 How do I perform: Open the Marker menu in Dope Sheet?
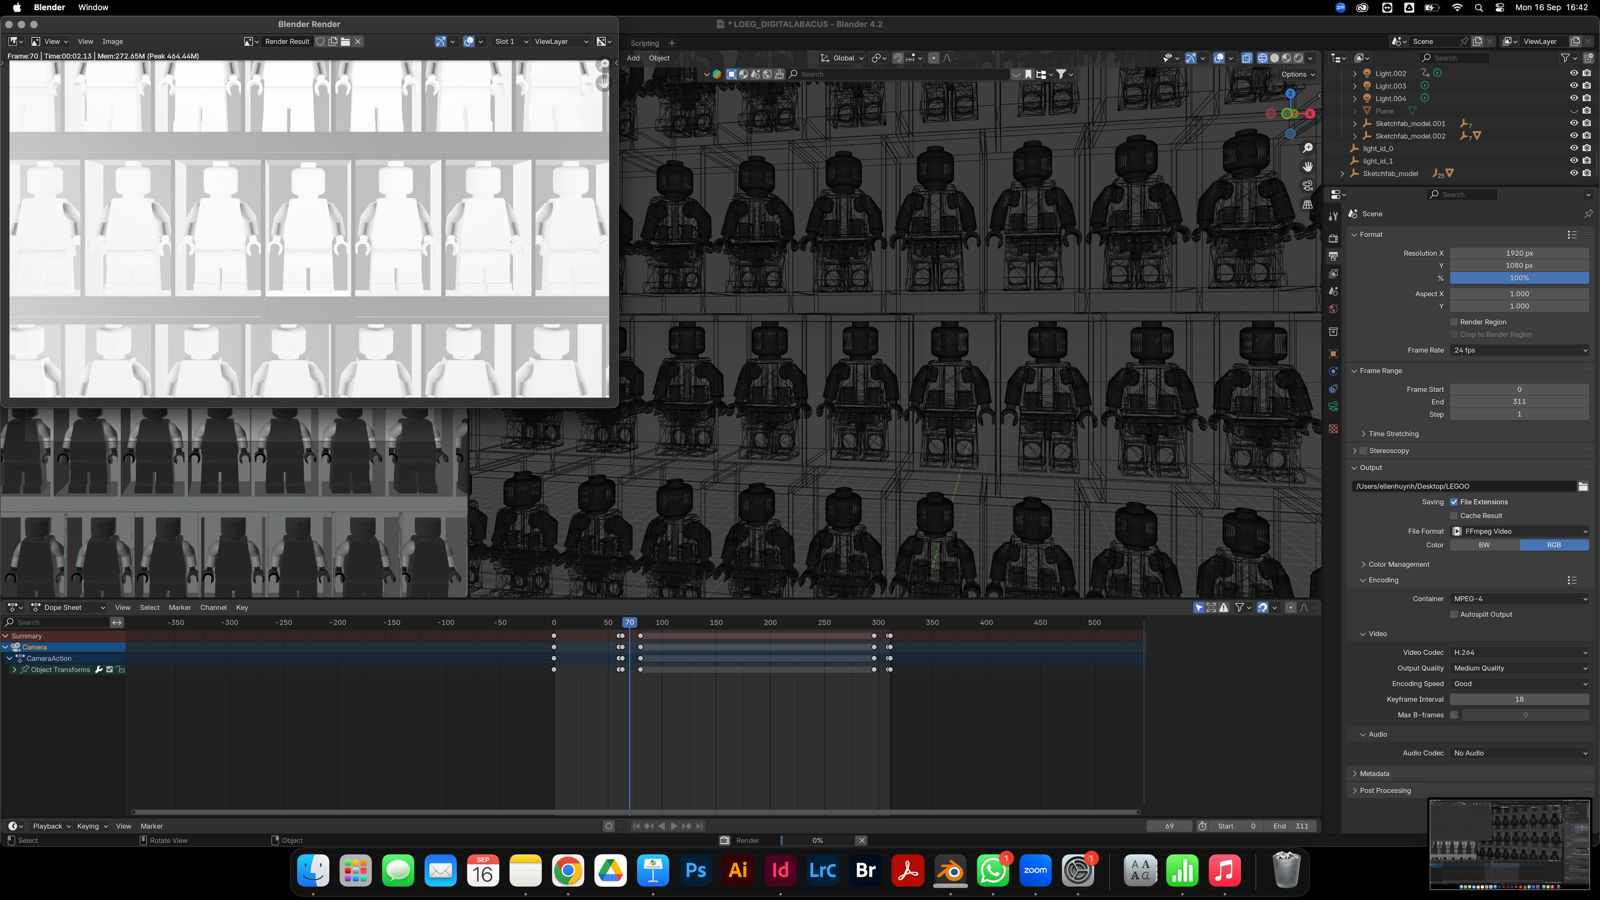click(x=179, y=607)
